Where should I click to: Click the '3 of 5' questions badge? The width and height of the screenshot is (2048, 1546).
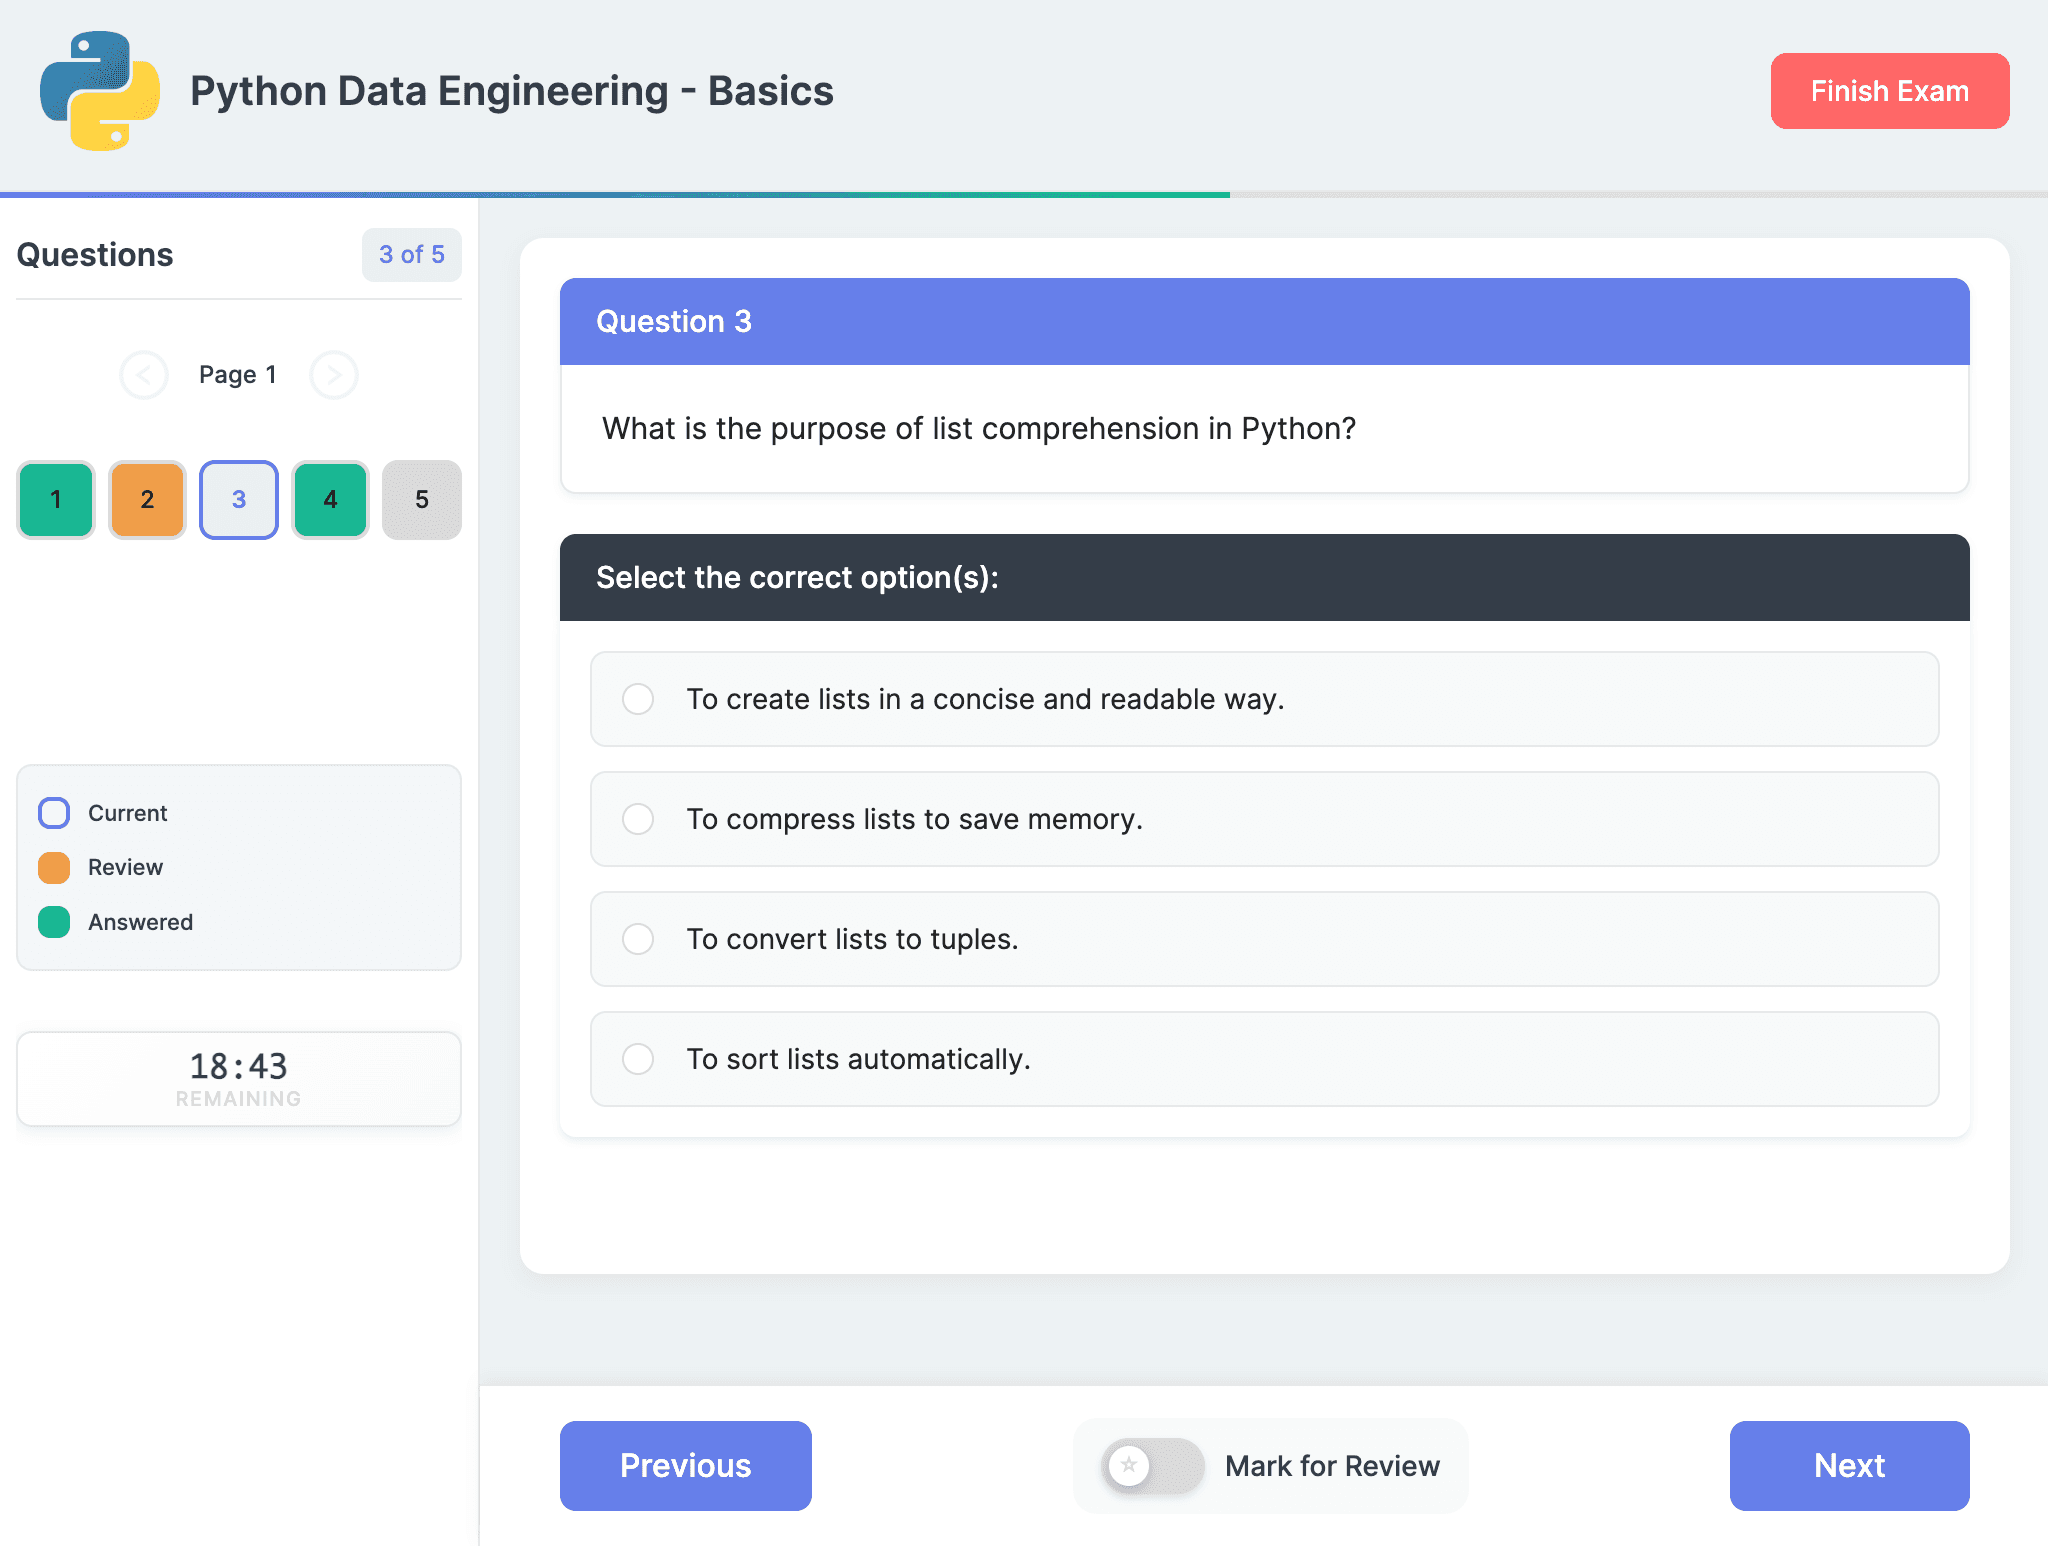(x=411, y=255)
